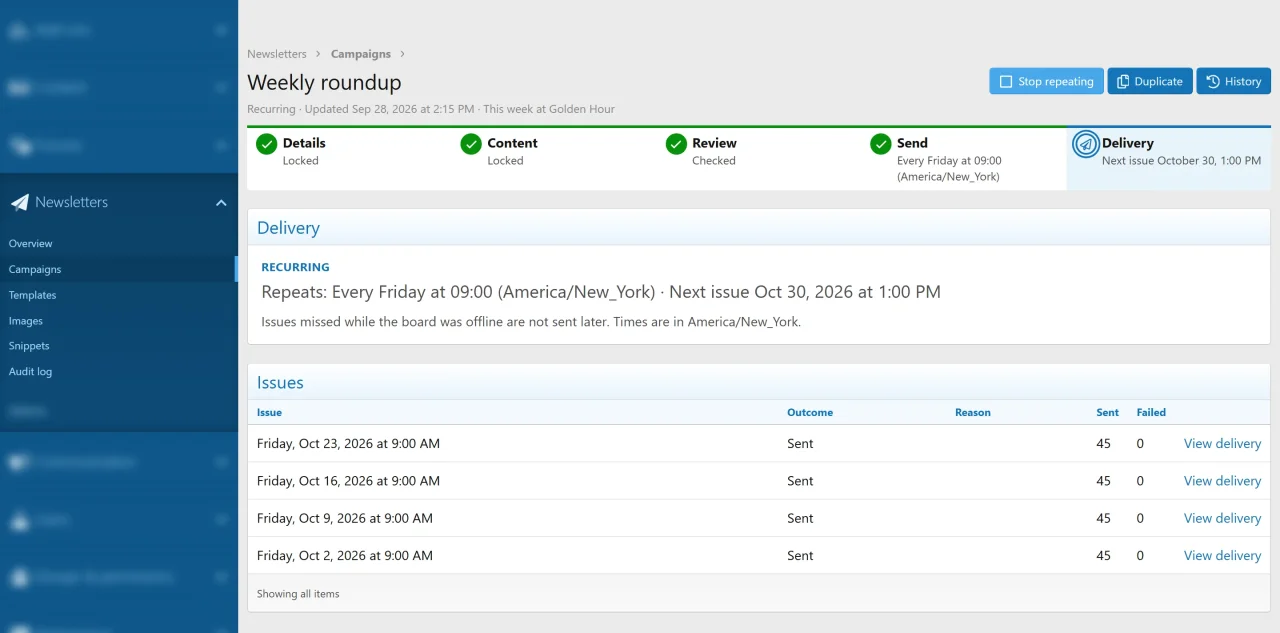Viewport: 1280px width, 633px height.
Task: Sort by the Failed column header
Action: pos(1151,412)
